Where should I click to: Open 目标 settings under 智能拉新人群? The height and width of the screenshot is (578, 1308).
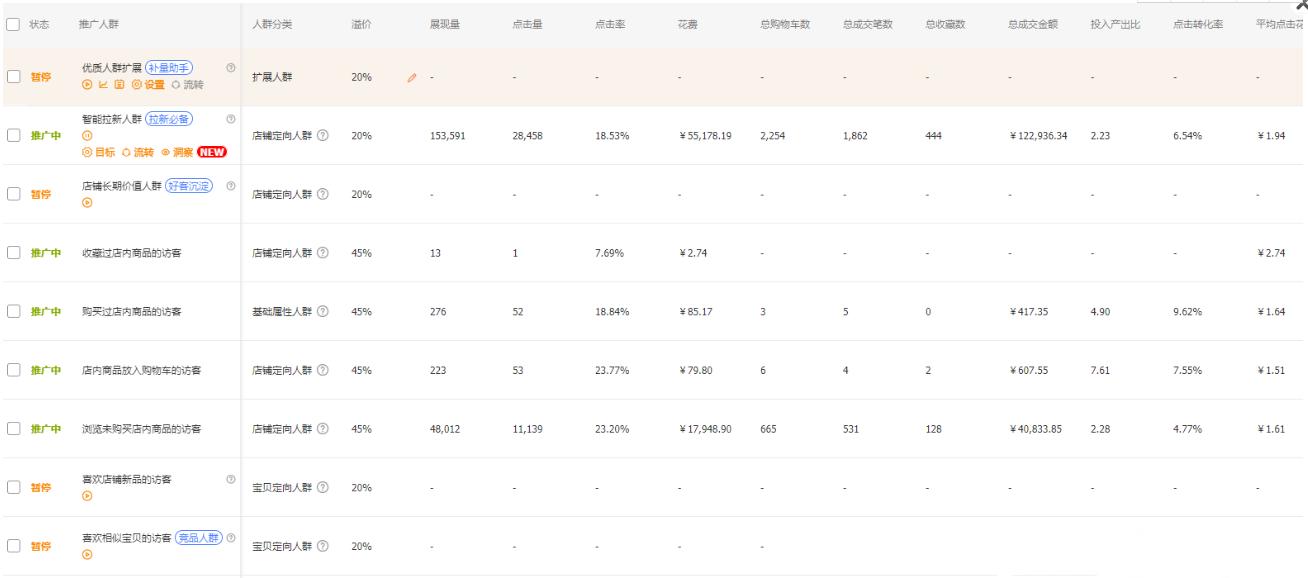click(x=98, y=152)
